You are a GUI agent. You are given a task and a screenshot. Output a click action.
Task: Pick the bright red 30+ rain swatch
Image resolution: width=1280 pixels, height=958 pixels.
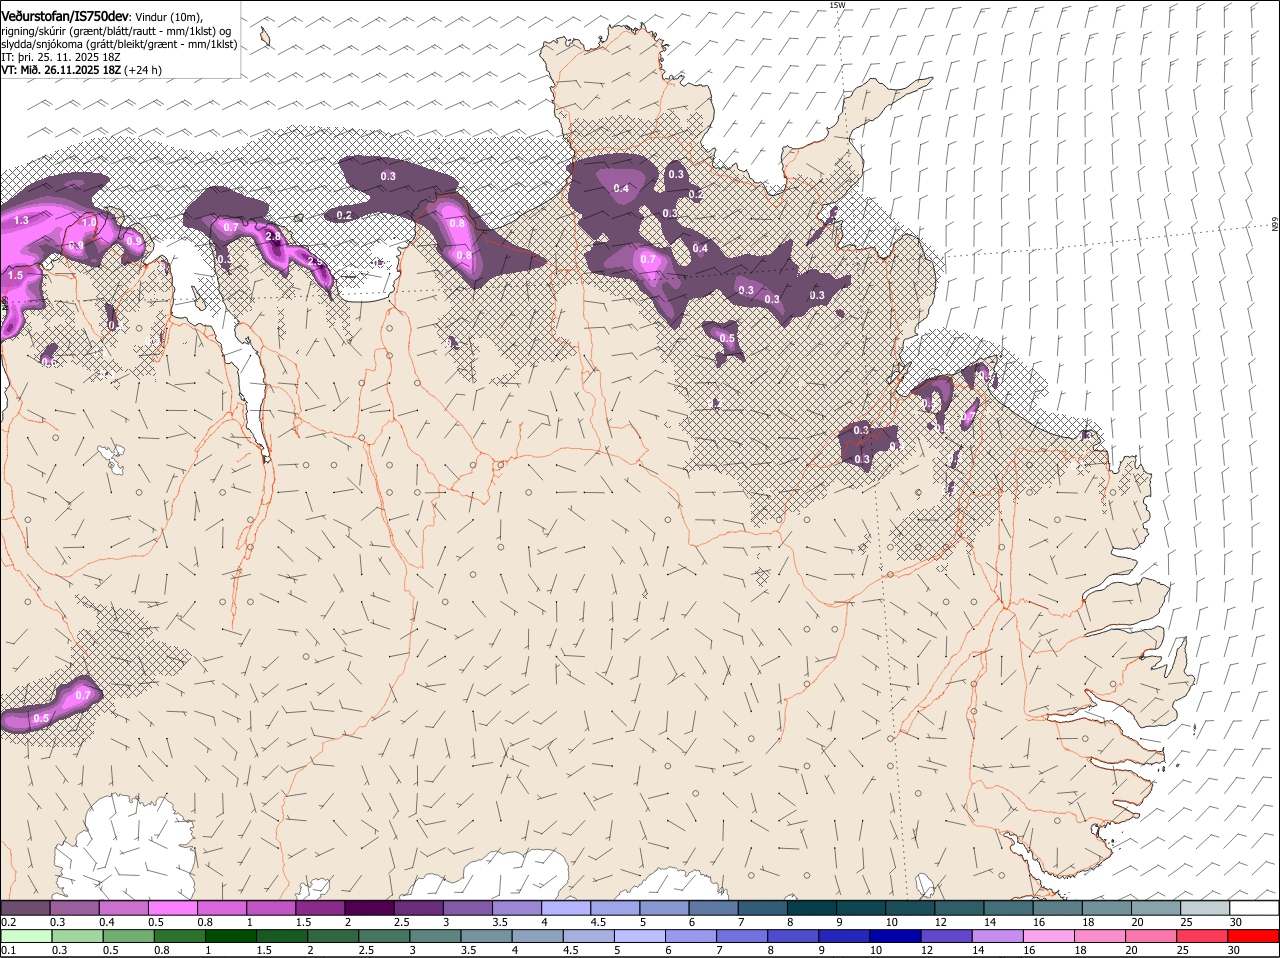[x=1253, y=936]
